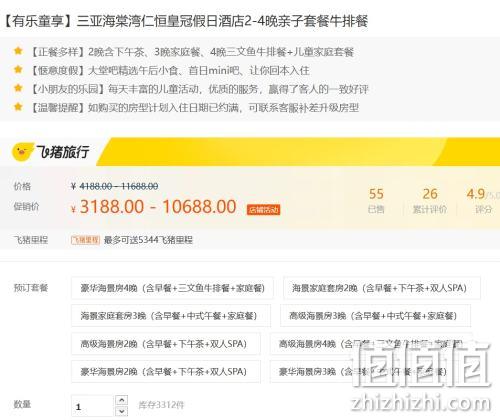The image size is (500, 420).
Task: Choose 高级海景房2晚 package option
Action: pos(166,344)
